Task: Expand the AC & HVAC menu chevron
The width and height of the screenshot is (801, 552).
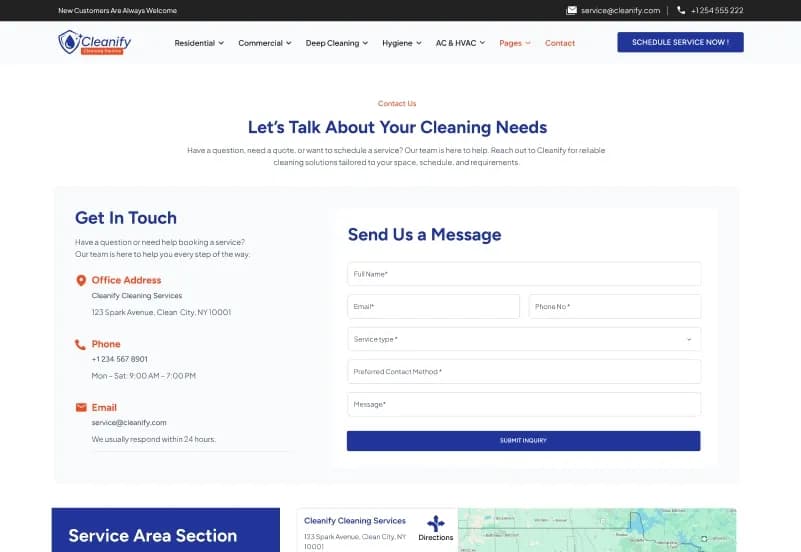Action: pos(482,43)
